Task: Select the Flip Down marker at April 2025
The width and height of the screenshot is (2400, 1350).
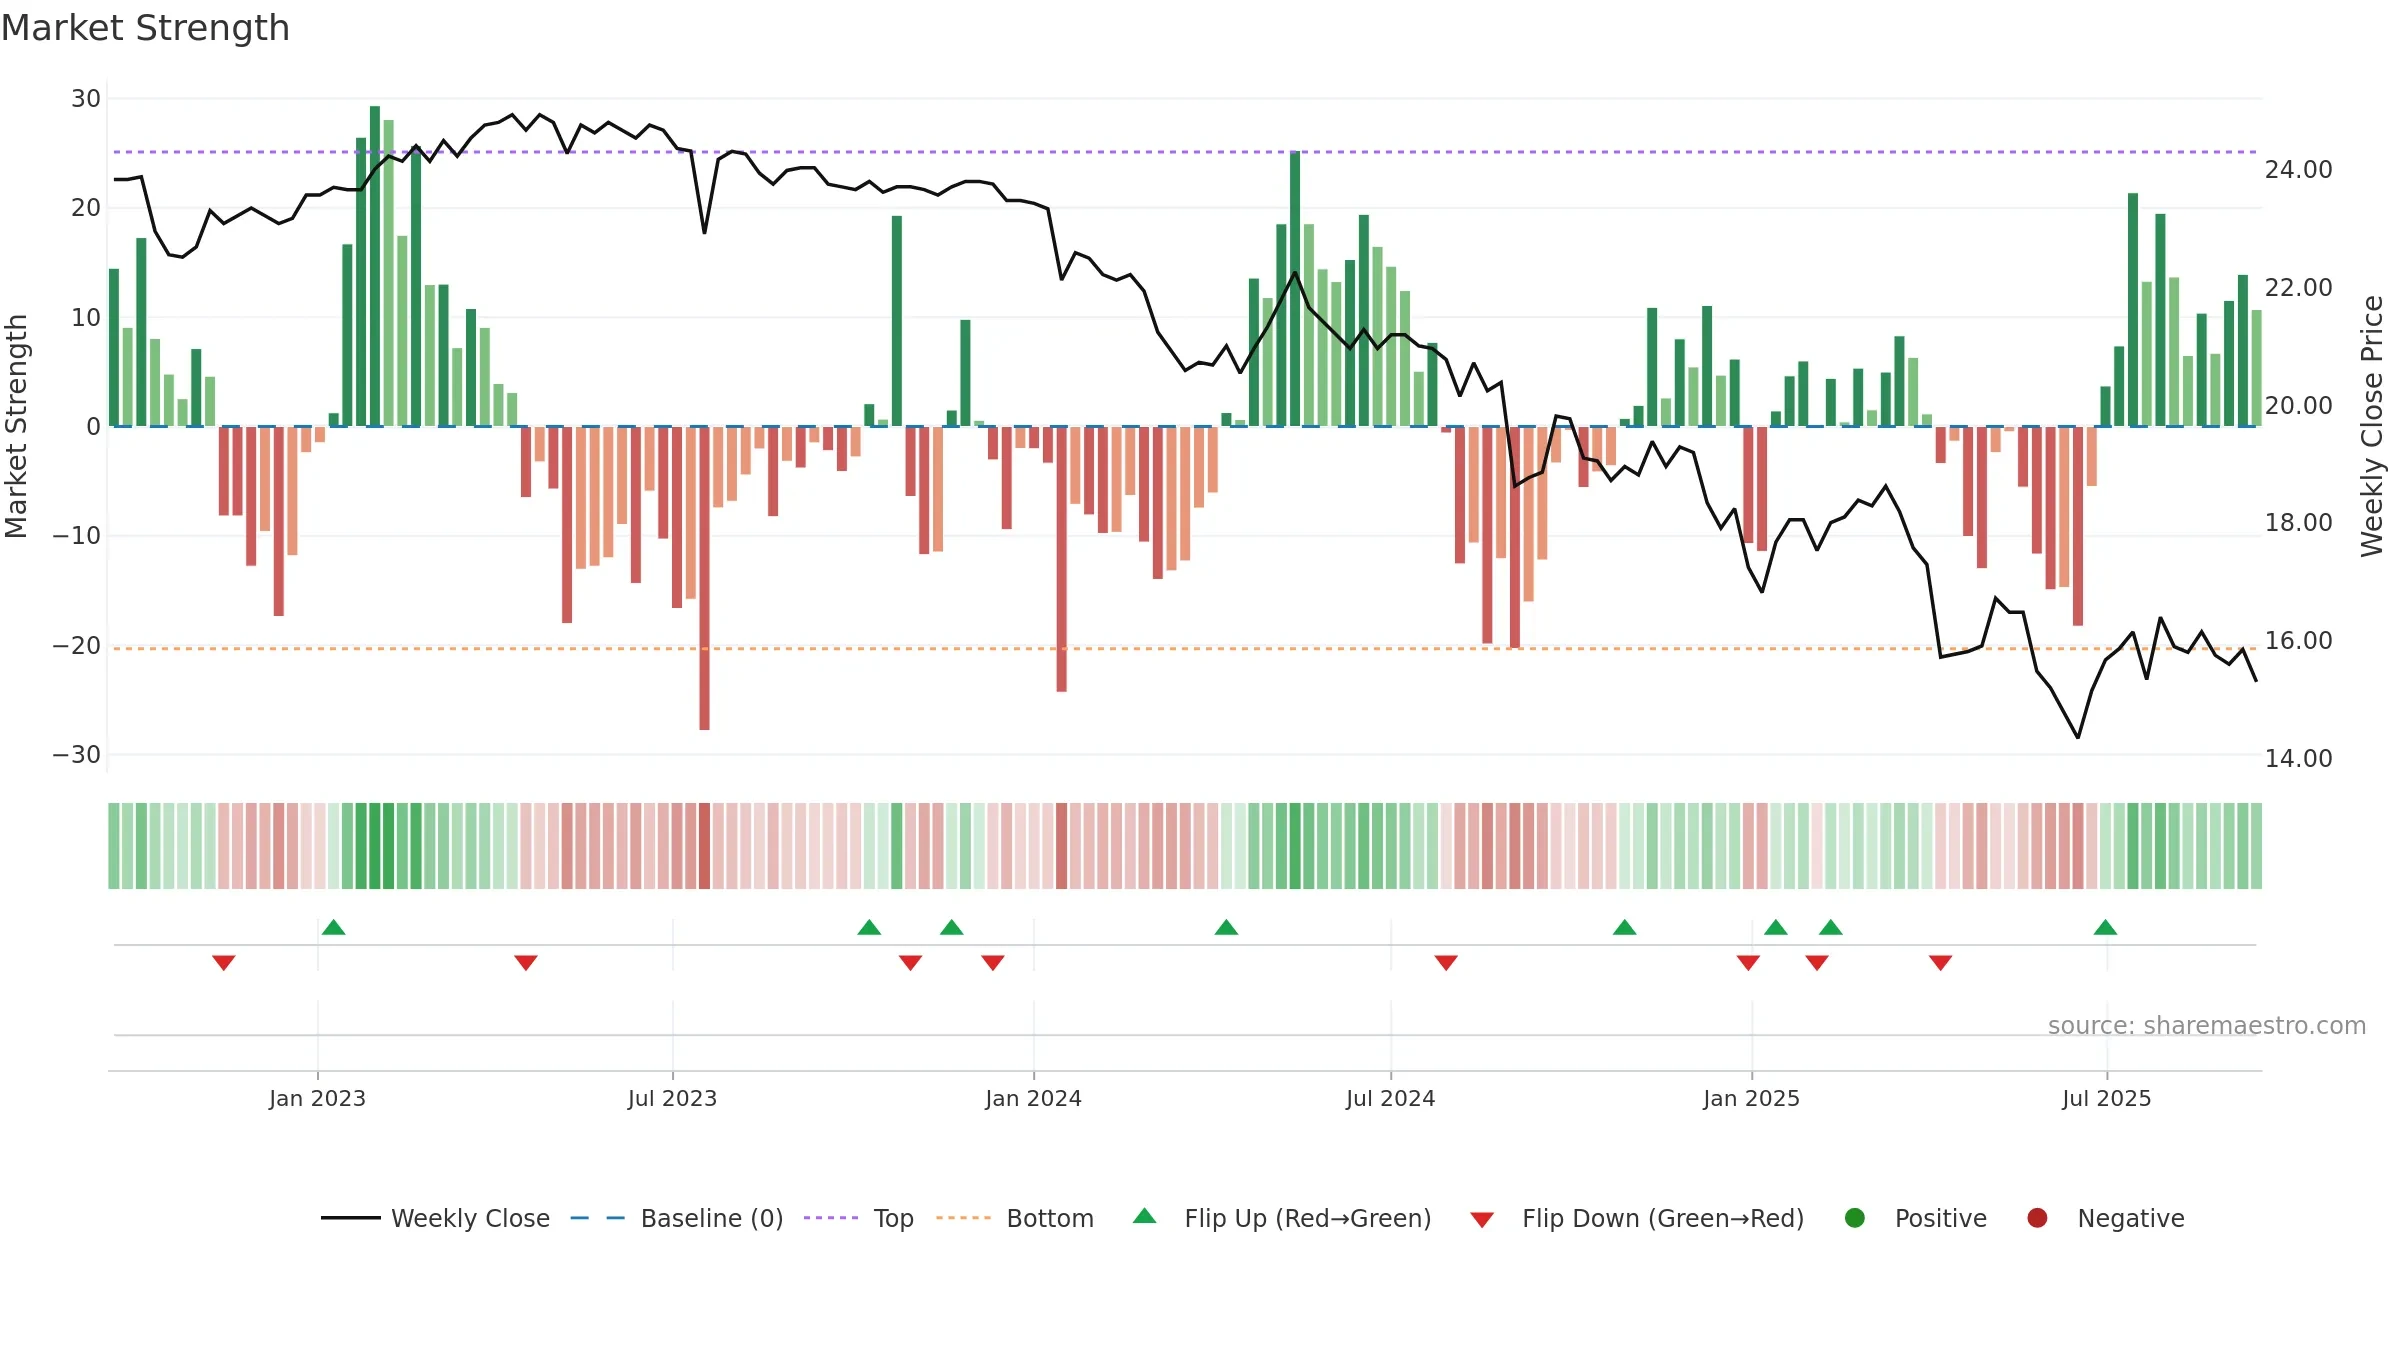Action: pos(1941,962)
